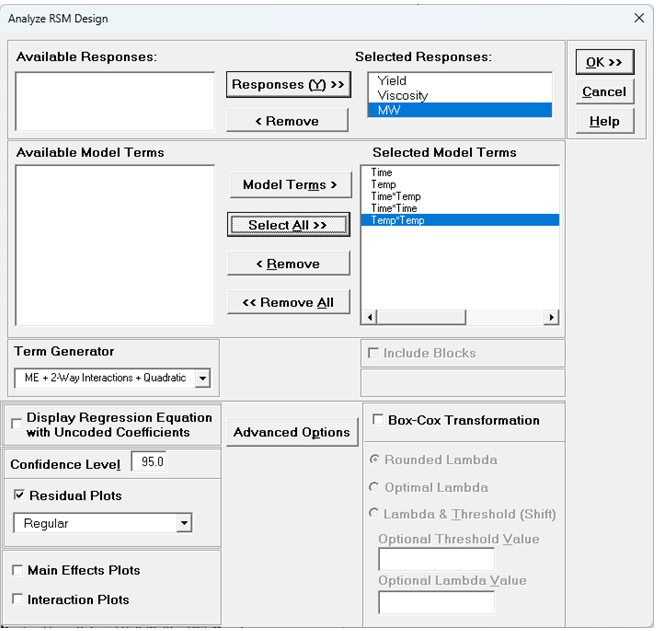This screenshot has width=657, height=631.
Task: Toggle the Residual Plots checkbox
Action: 19,495
